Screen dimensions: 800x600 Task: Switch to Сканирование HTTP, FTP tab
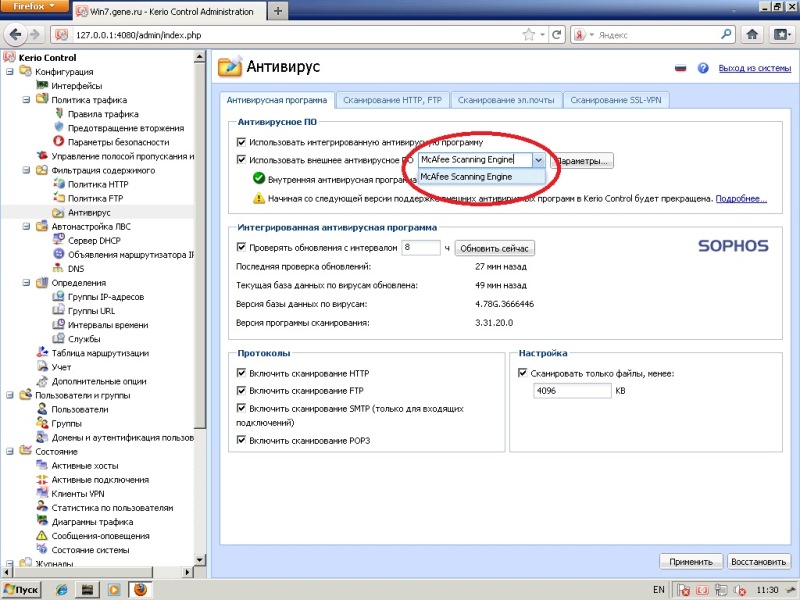[x=393, y=100]
